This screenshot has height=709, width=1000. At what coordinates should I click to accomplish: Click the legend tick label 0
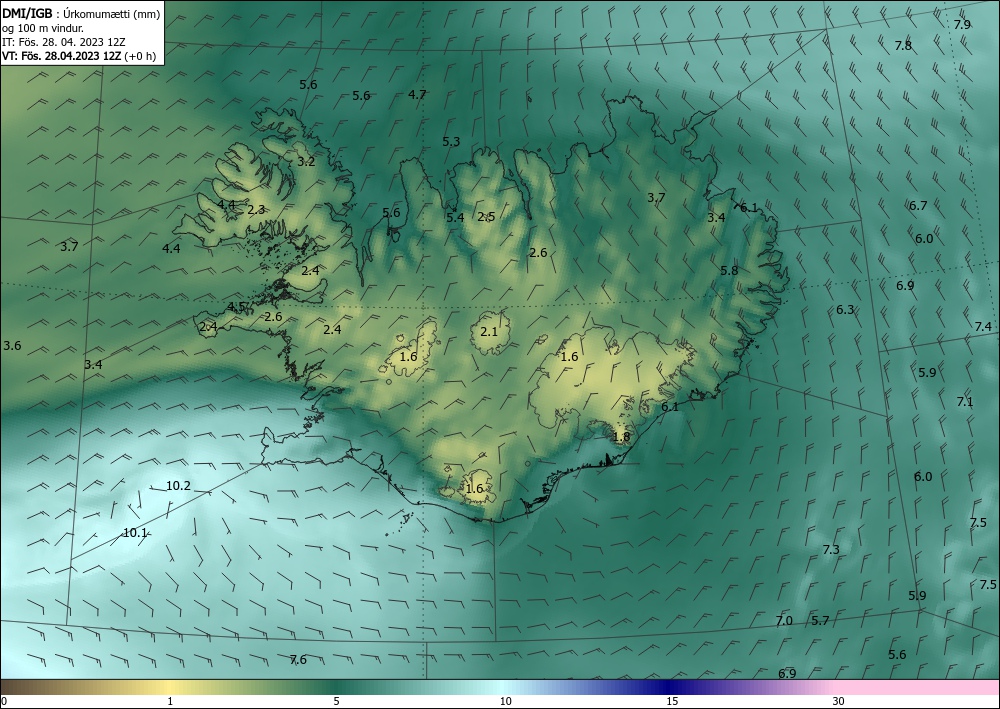(4, 702)
